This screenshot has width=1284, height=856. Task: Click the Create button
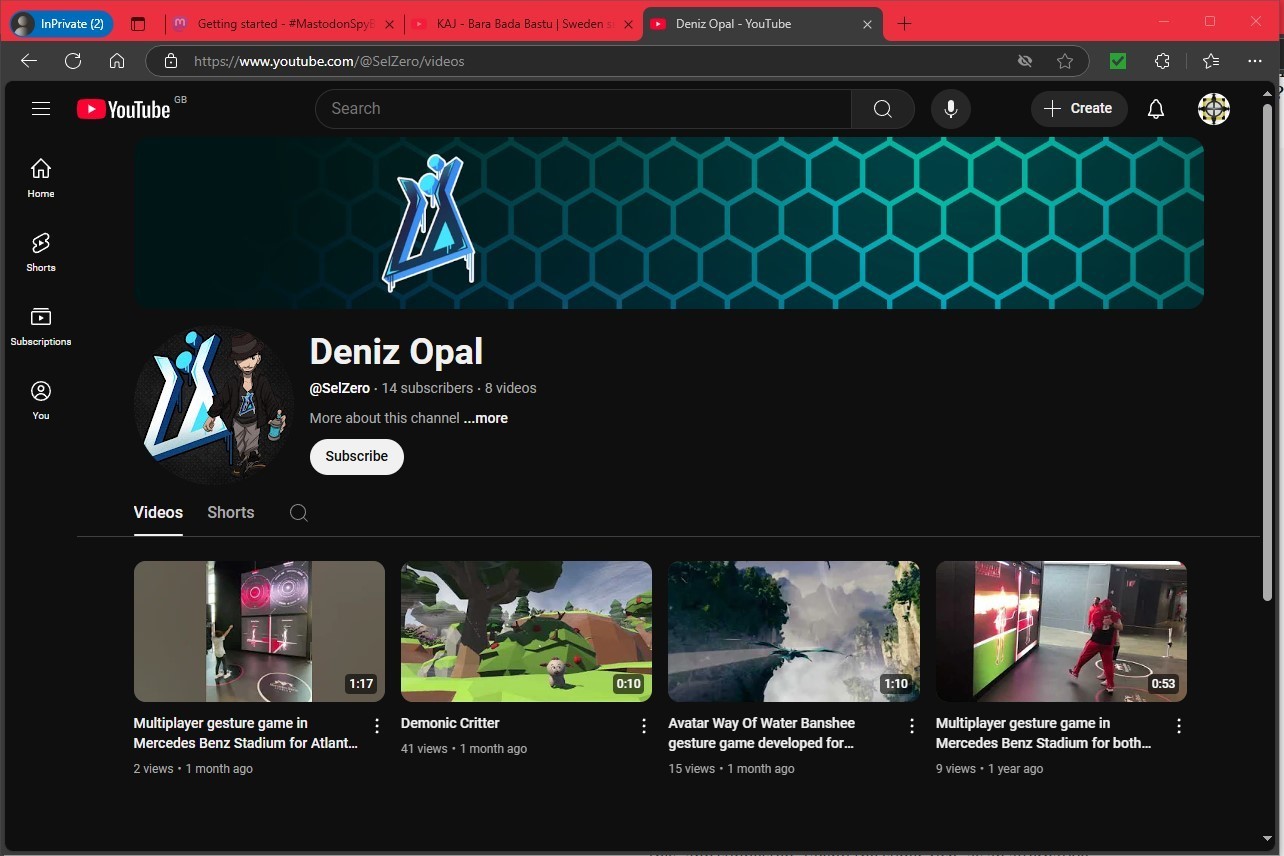point(1079,109)
